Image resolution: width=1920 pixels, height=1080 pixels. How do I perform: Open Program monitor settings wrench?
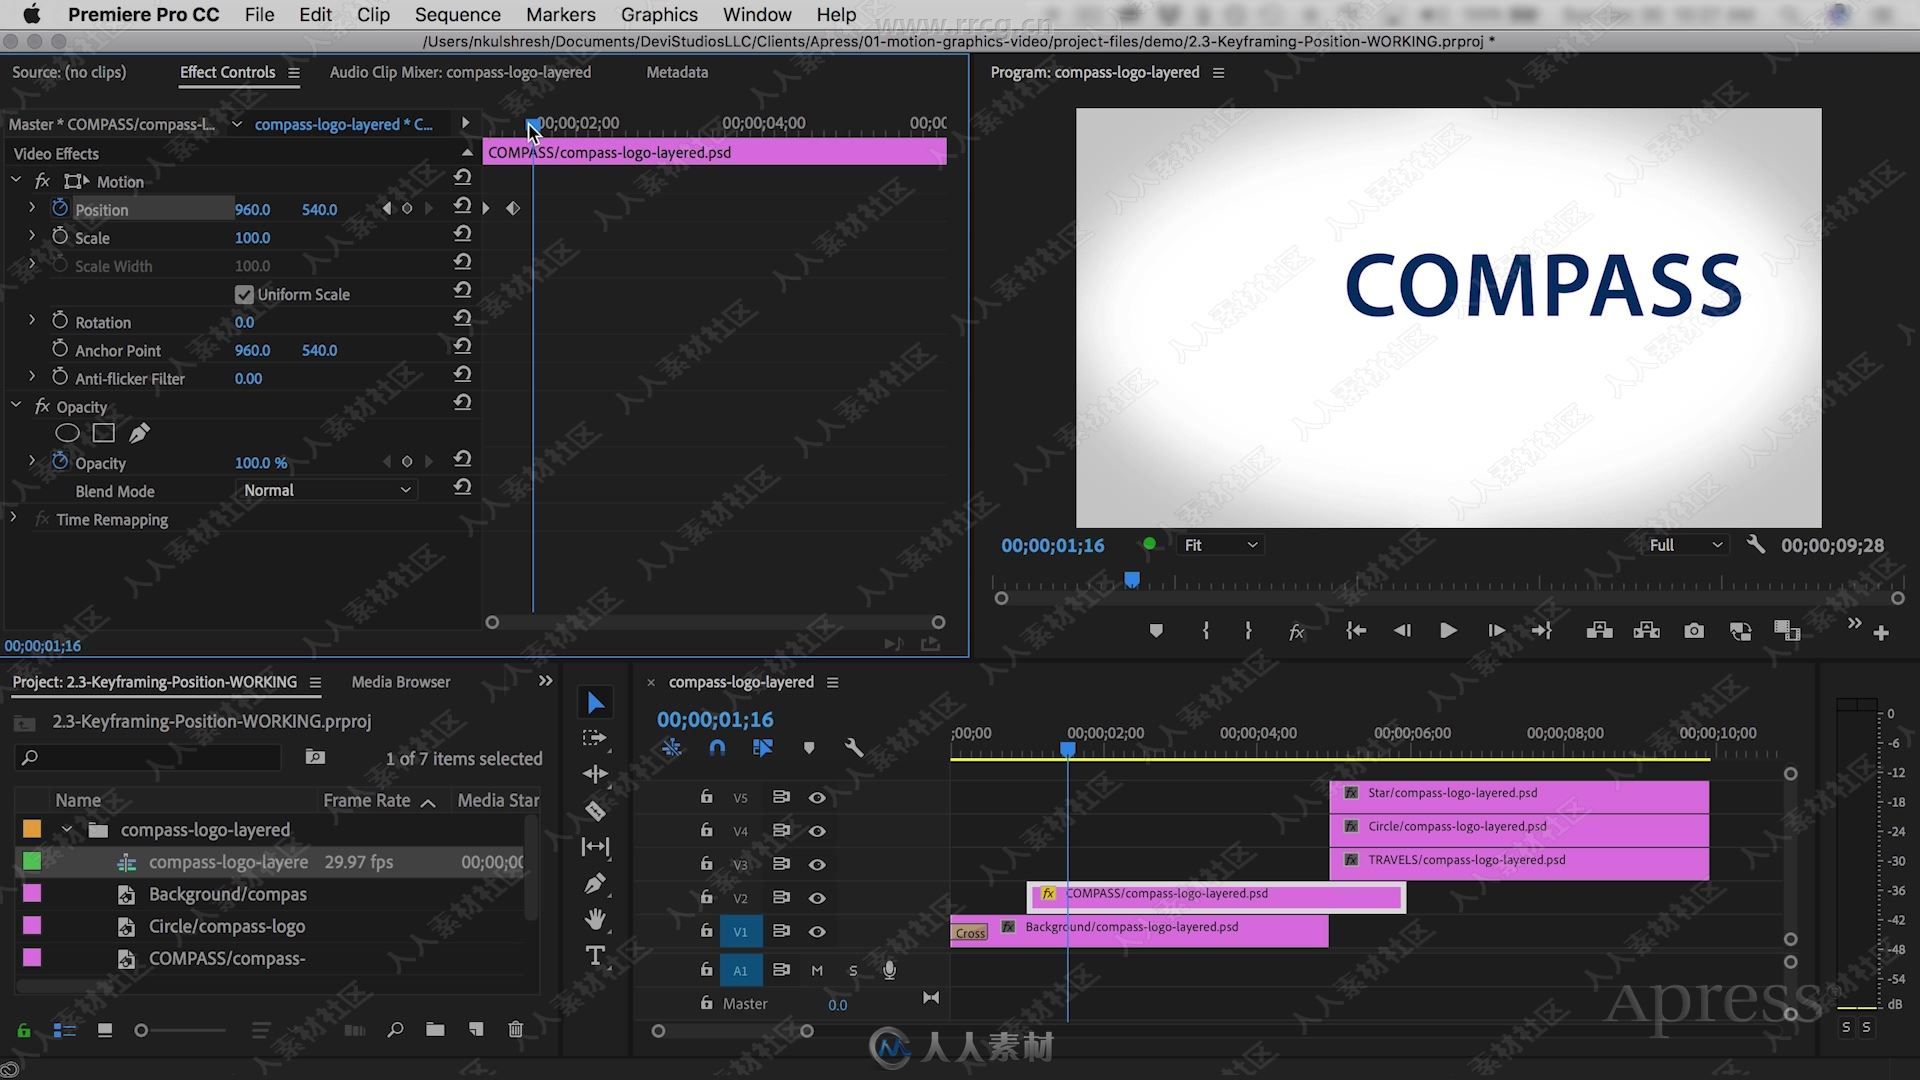1755,545
